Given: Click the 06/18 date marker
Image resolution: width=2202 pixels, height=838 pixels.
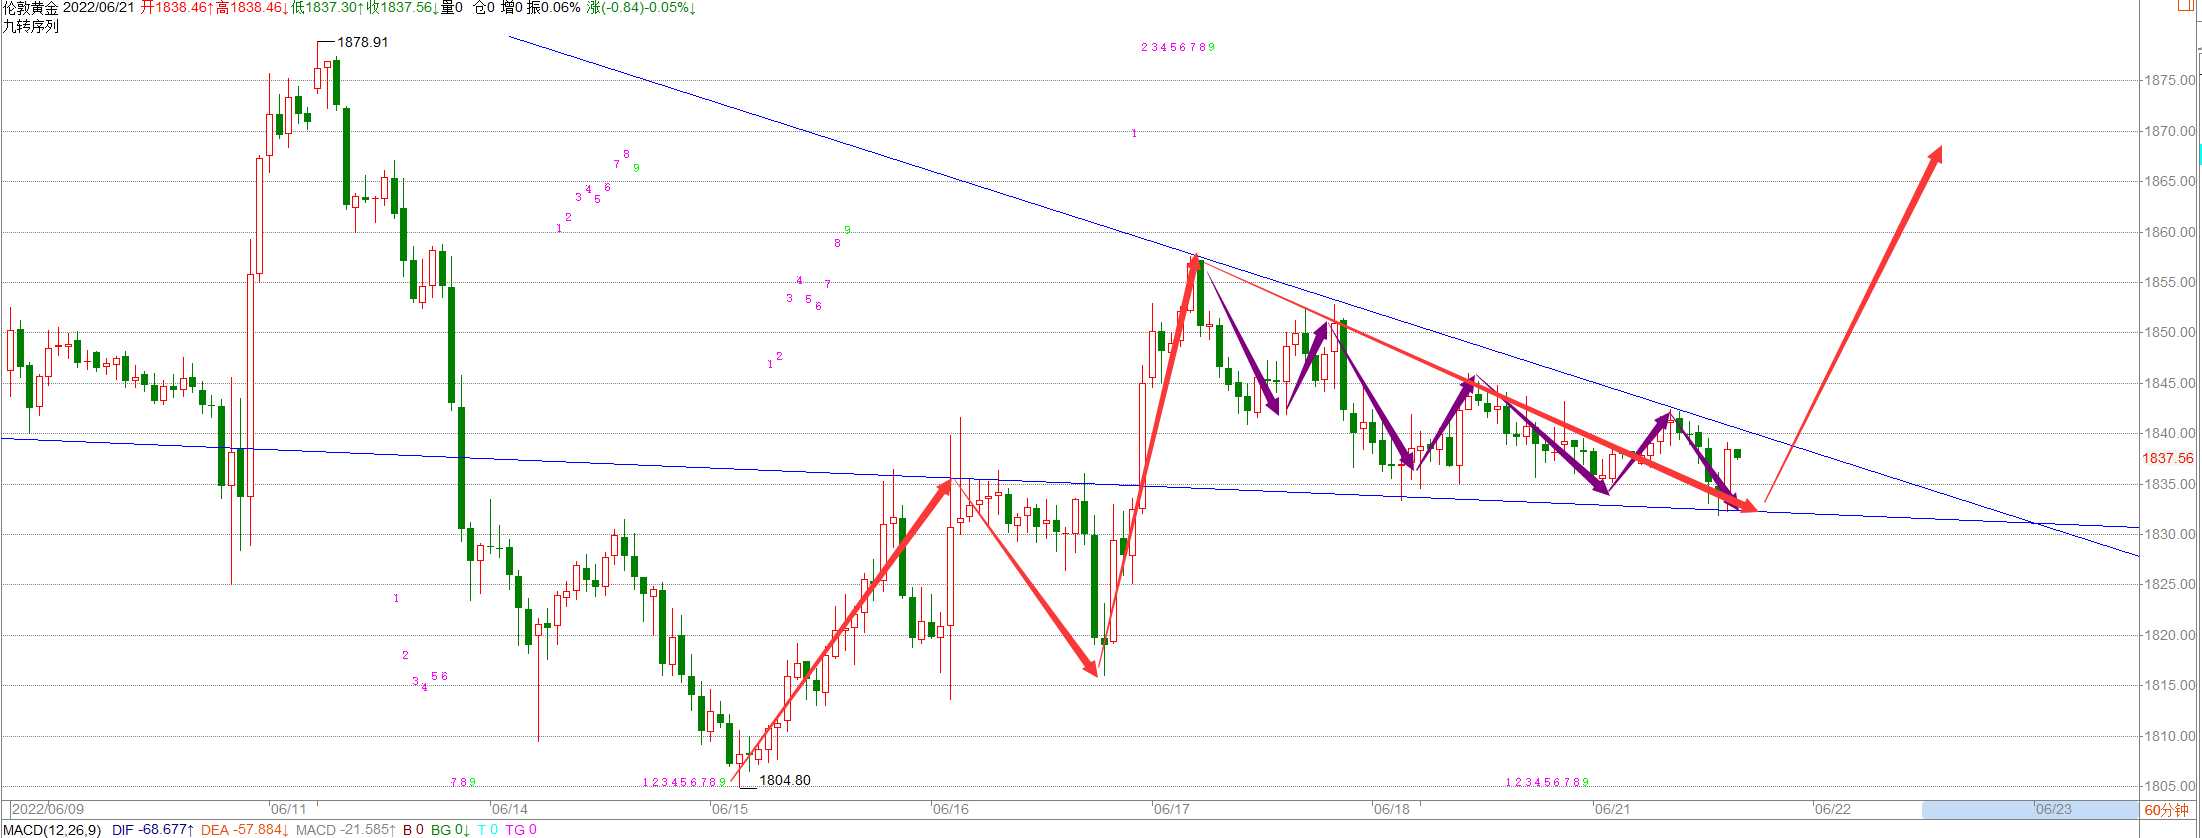Looking at the screenshot, I should 1391,809.
